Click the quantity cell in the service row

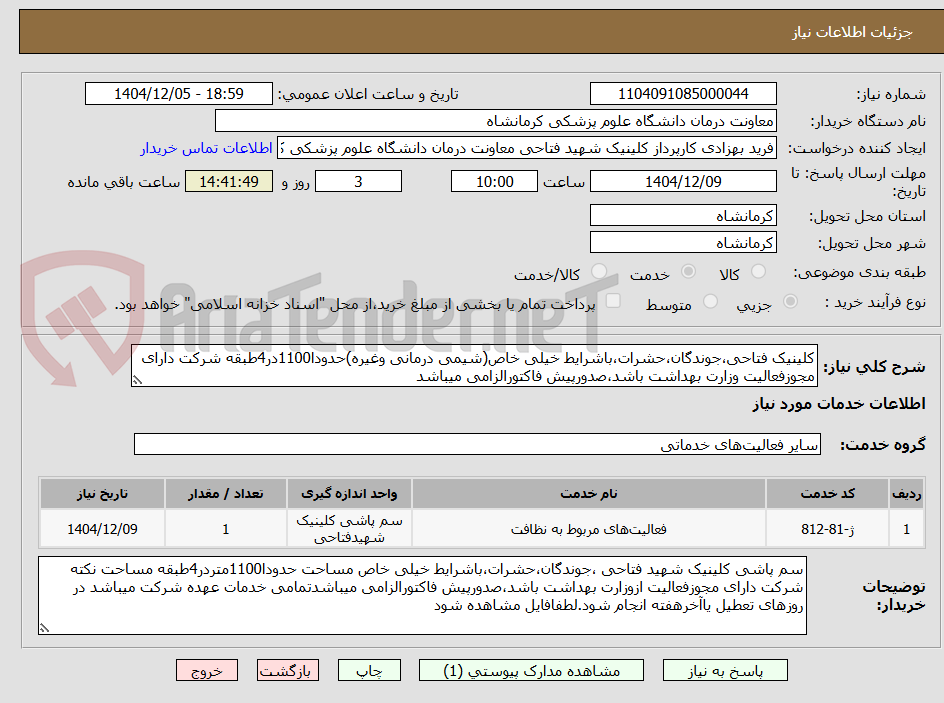click(x=226, y=529)
